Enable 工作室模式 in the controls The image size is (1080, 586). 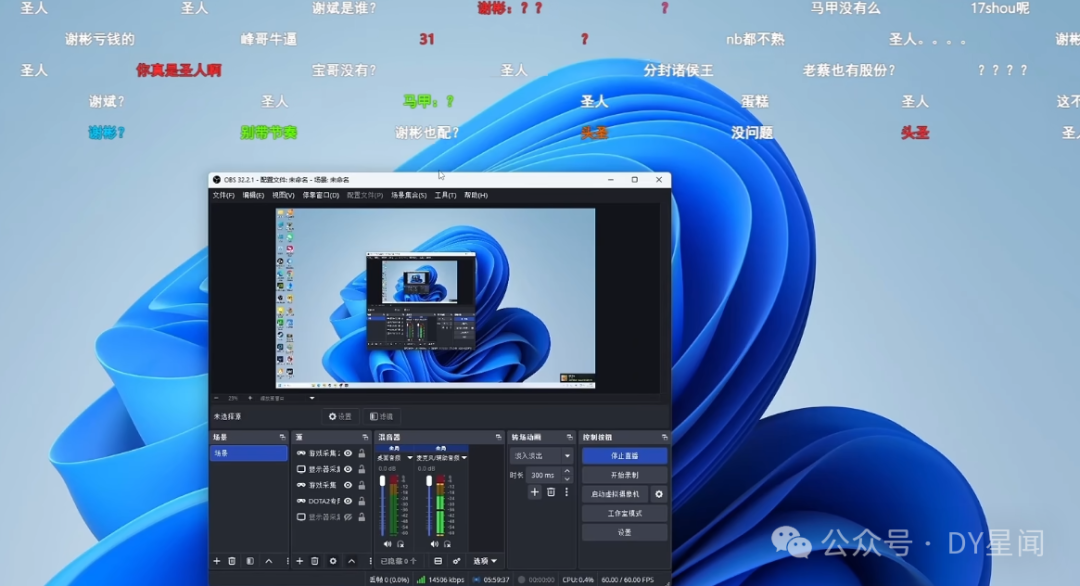point(625,514)
